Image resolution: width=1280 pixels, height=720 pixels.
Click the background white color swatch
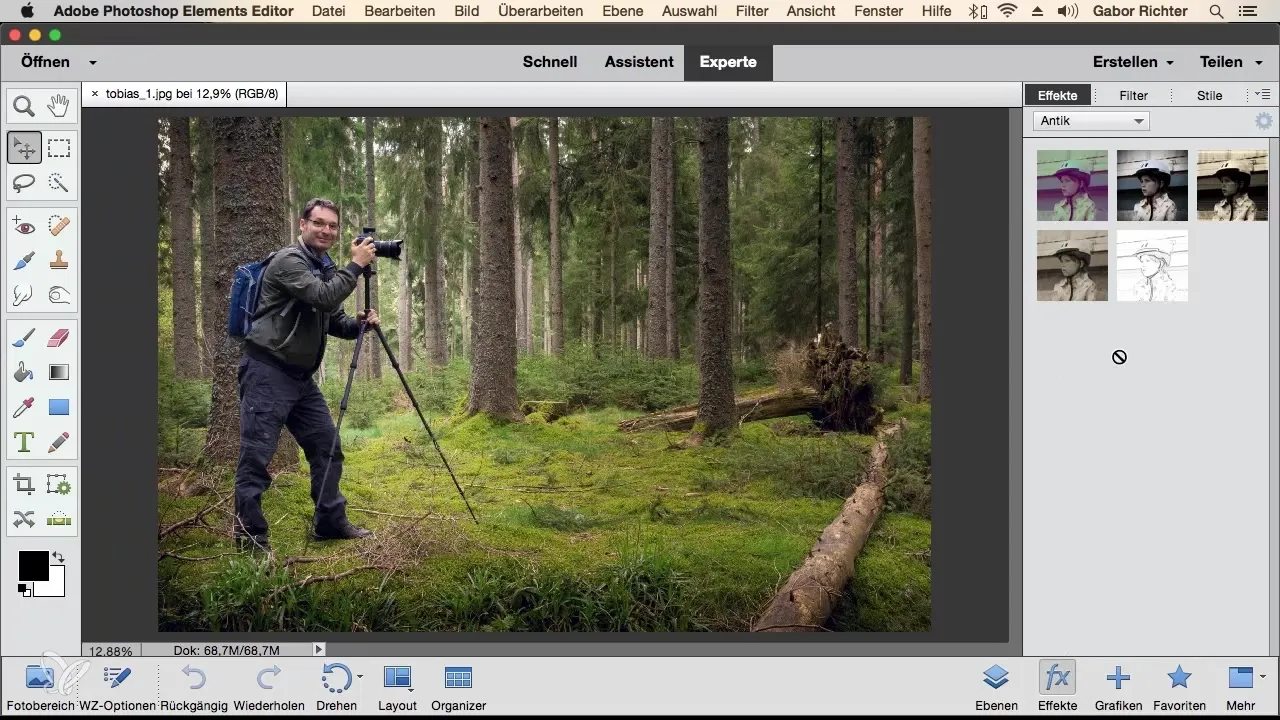click(x=54, y=587)
